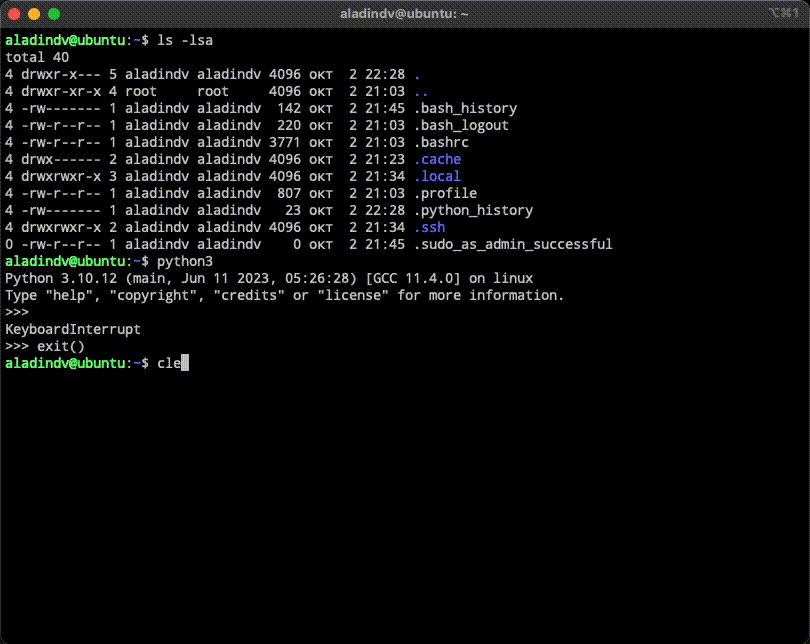Image resolution: width=810 pixels, height=644 pixels.
Task: Select the blue .local directory name
Action: (437, 176)
